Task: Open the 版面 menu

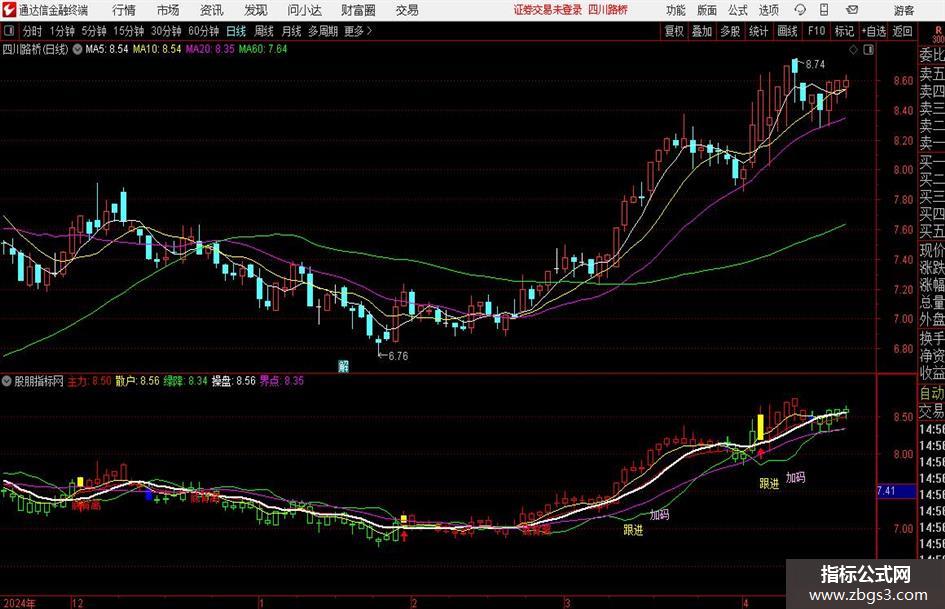Action: pos(707,10)
